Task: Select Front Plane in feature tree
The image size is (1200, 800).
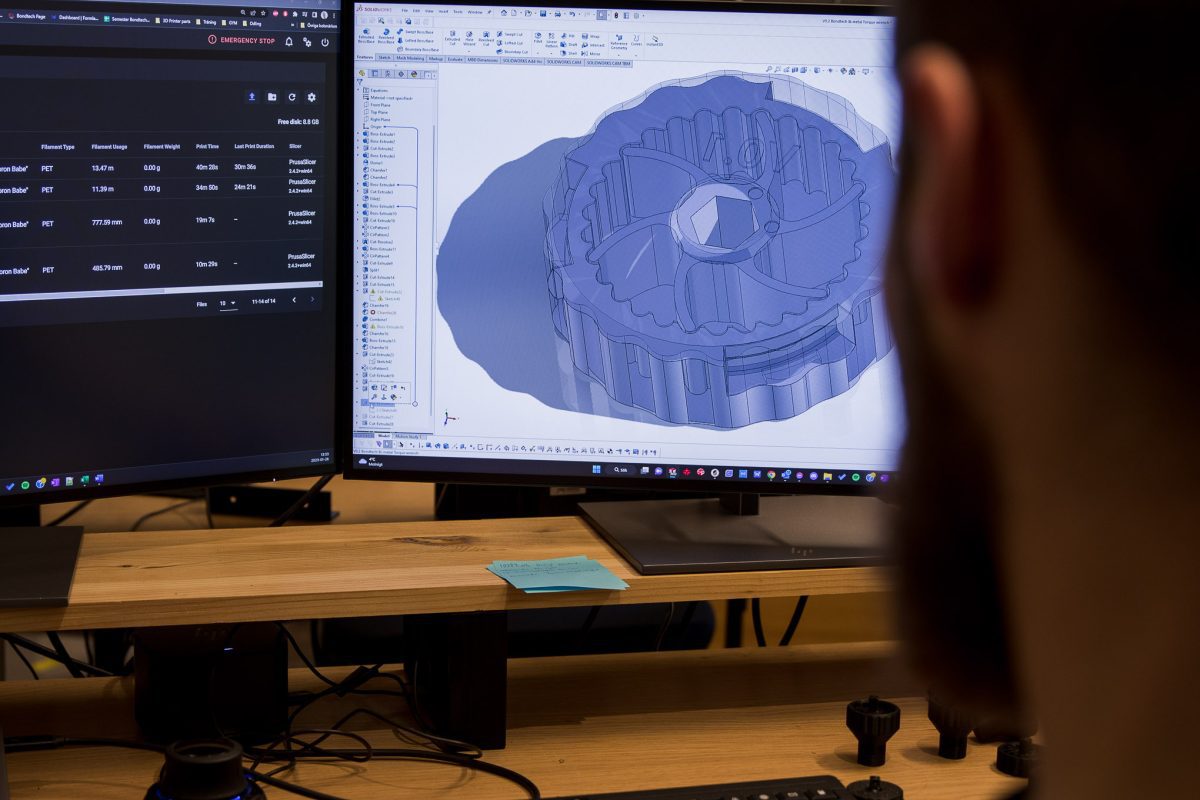Action: [380, 105]
